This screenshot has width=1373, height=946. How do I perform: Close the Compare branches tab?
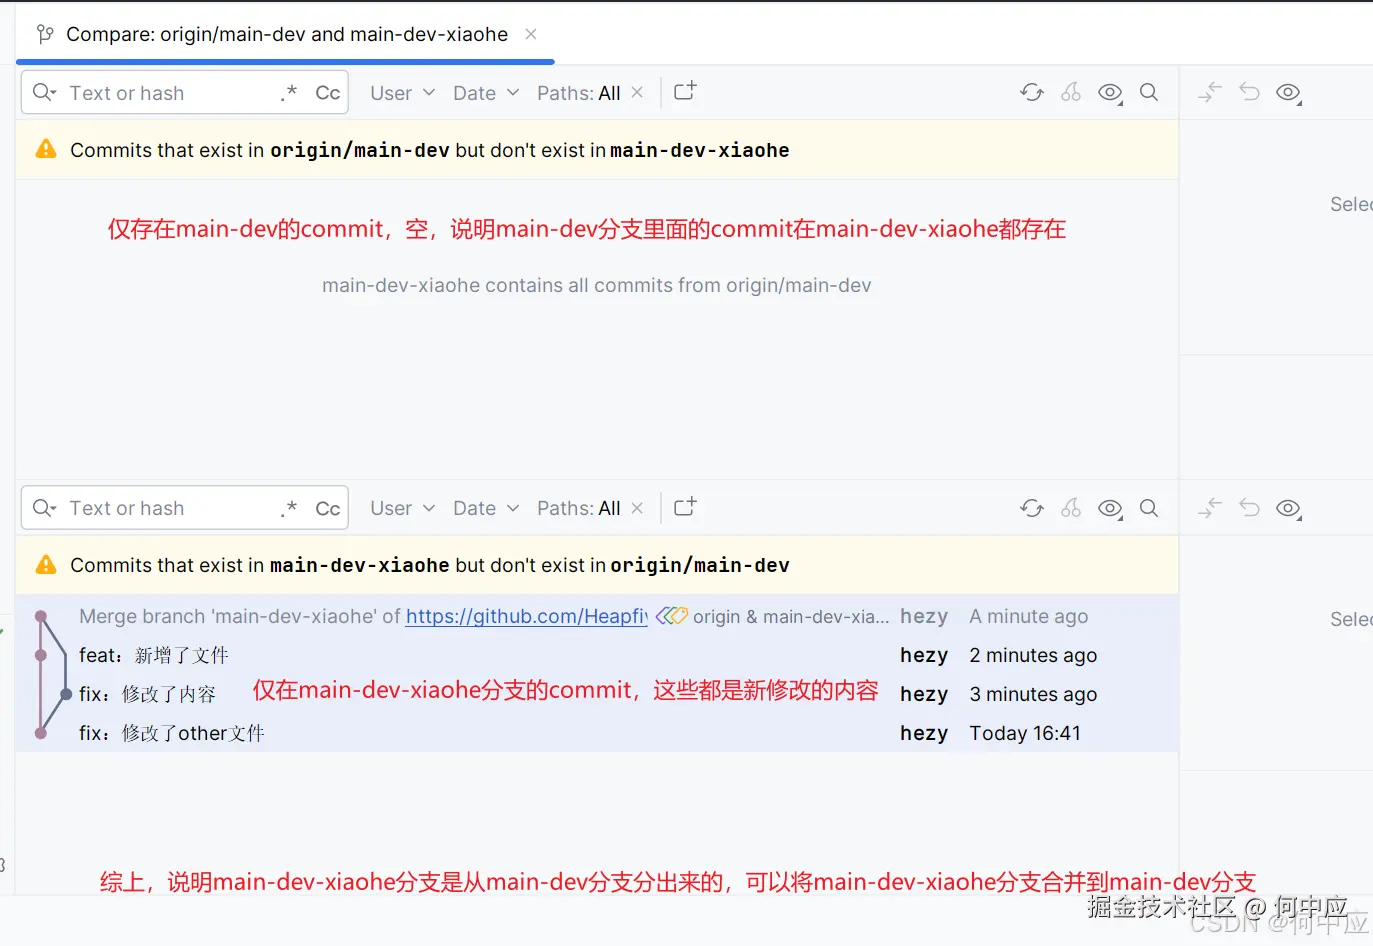pos(530,33)
